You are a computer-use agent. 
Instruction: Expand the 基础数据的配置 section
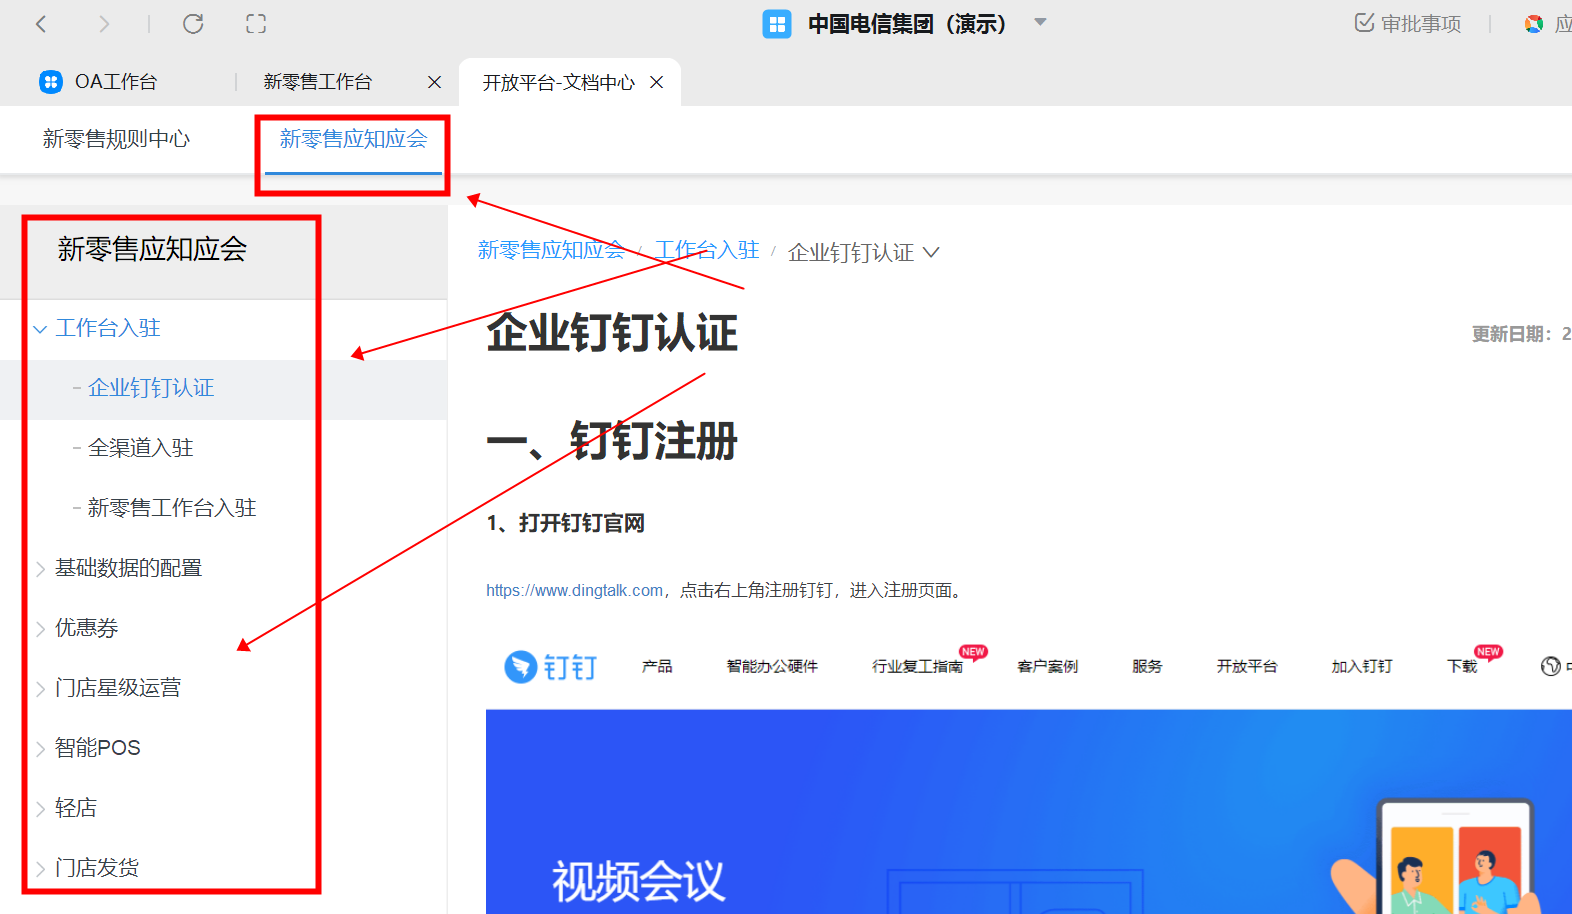click(x=40, y=569)
